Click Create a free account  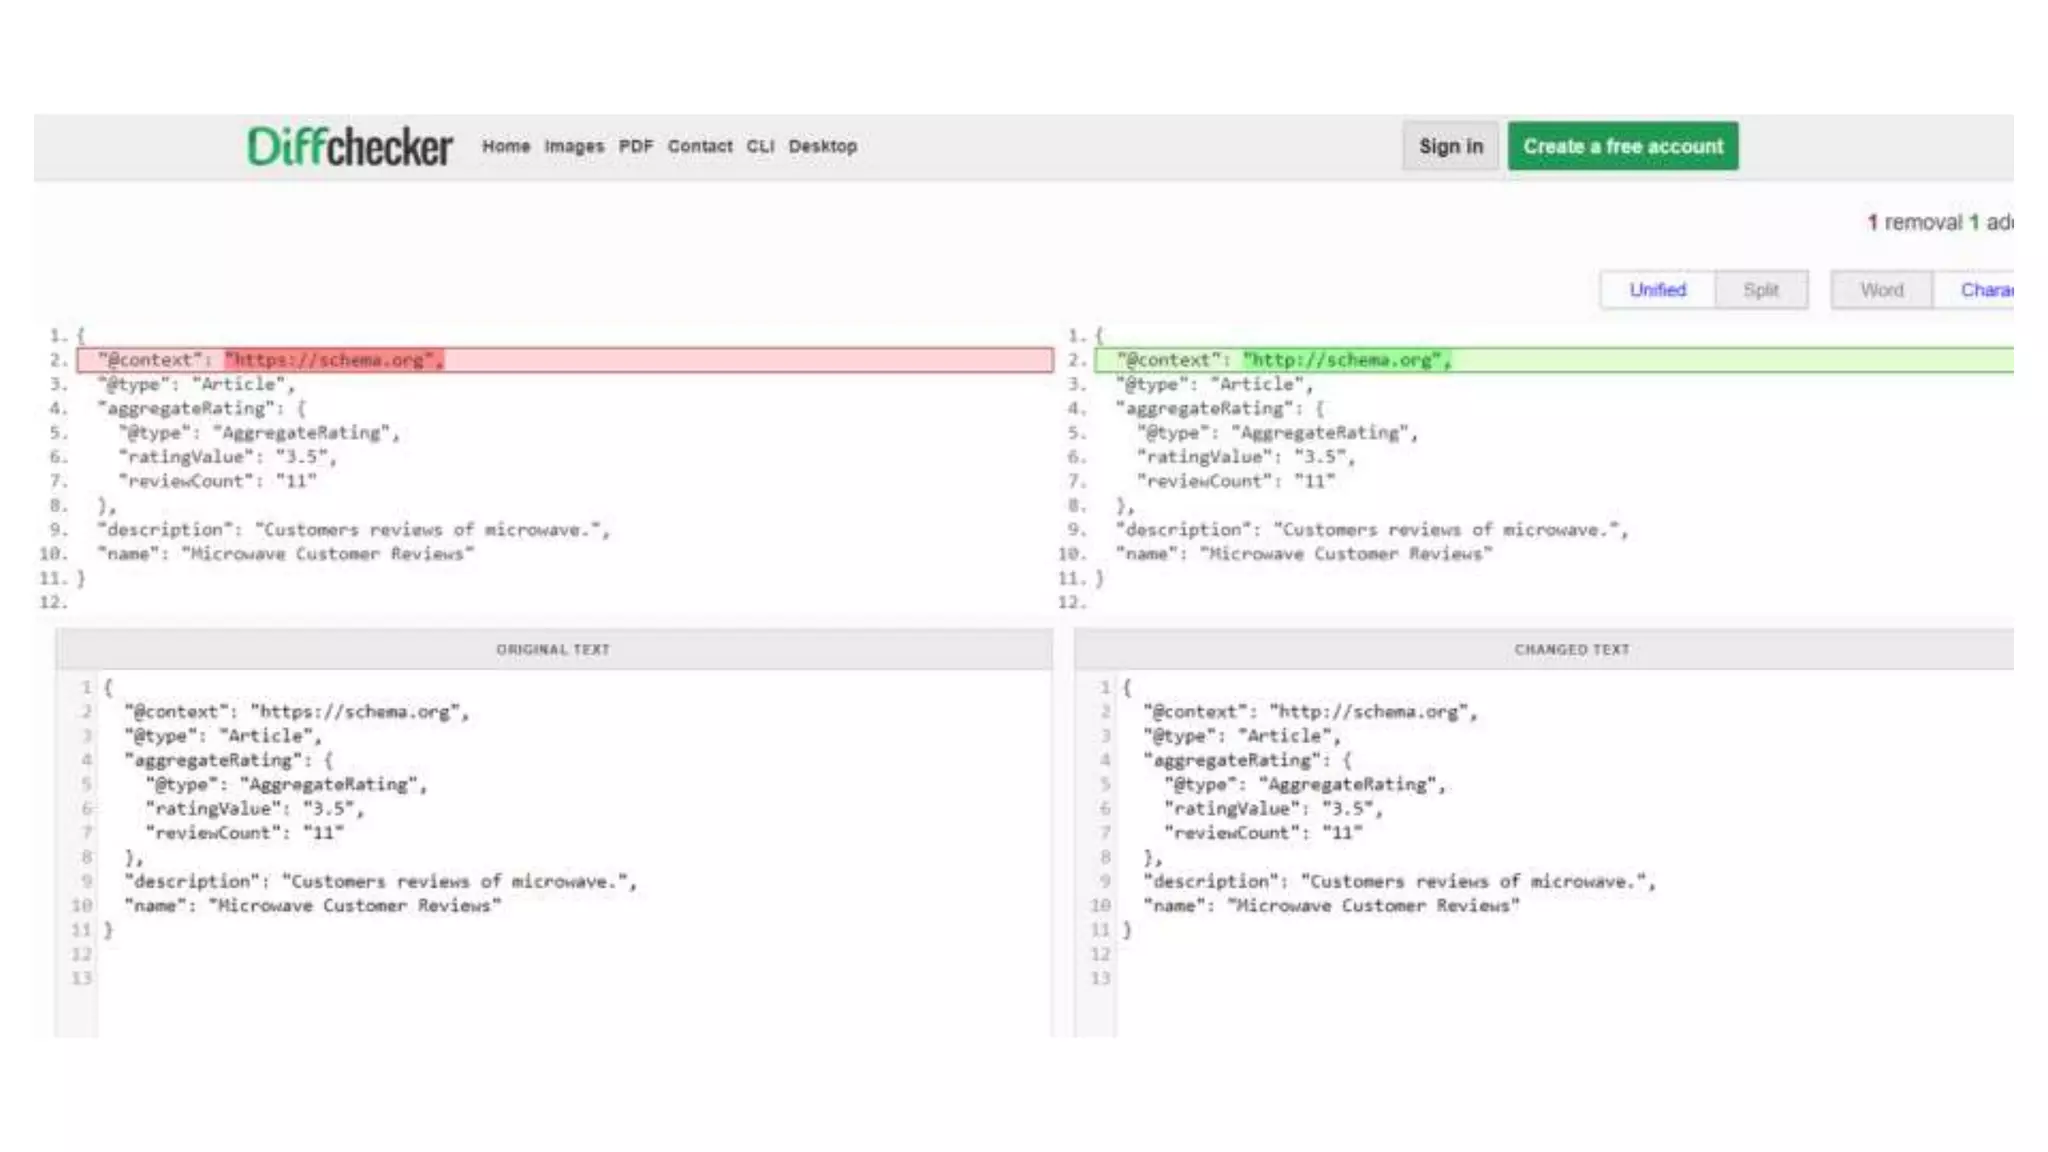(1622, 146)
